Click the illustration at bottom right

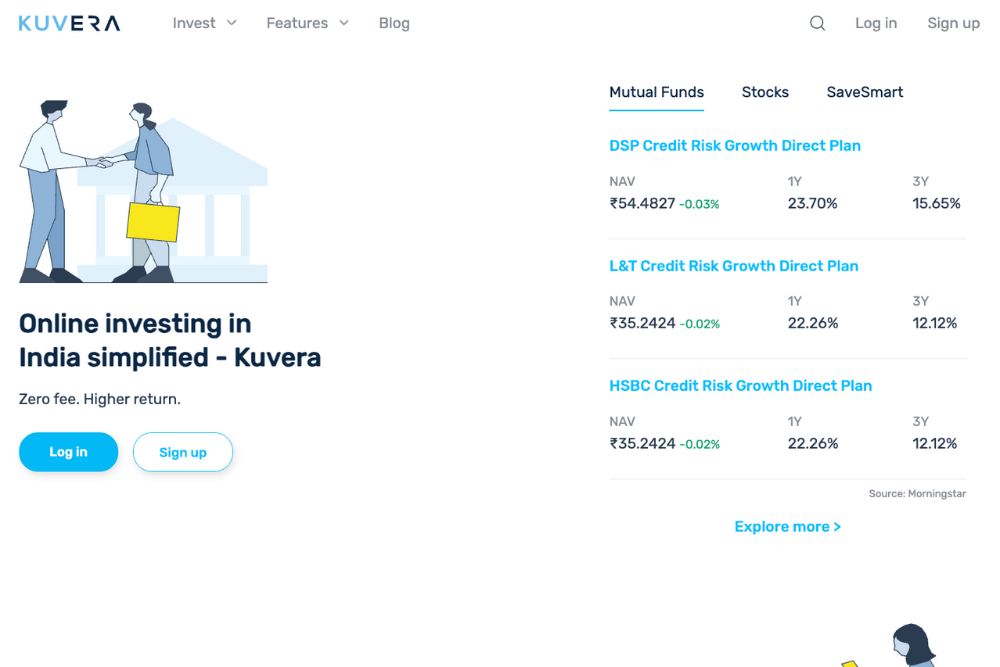click(905, 646)
